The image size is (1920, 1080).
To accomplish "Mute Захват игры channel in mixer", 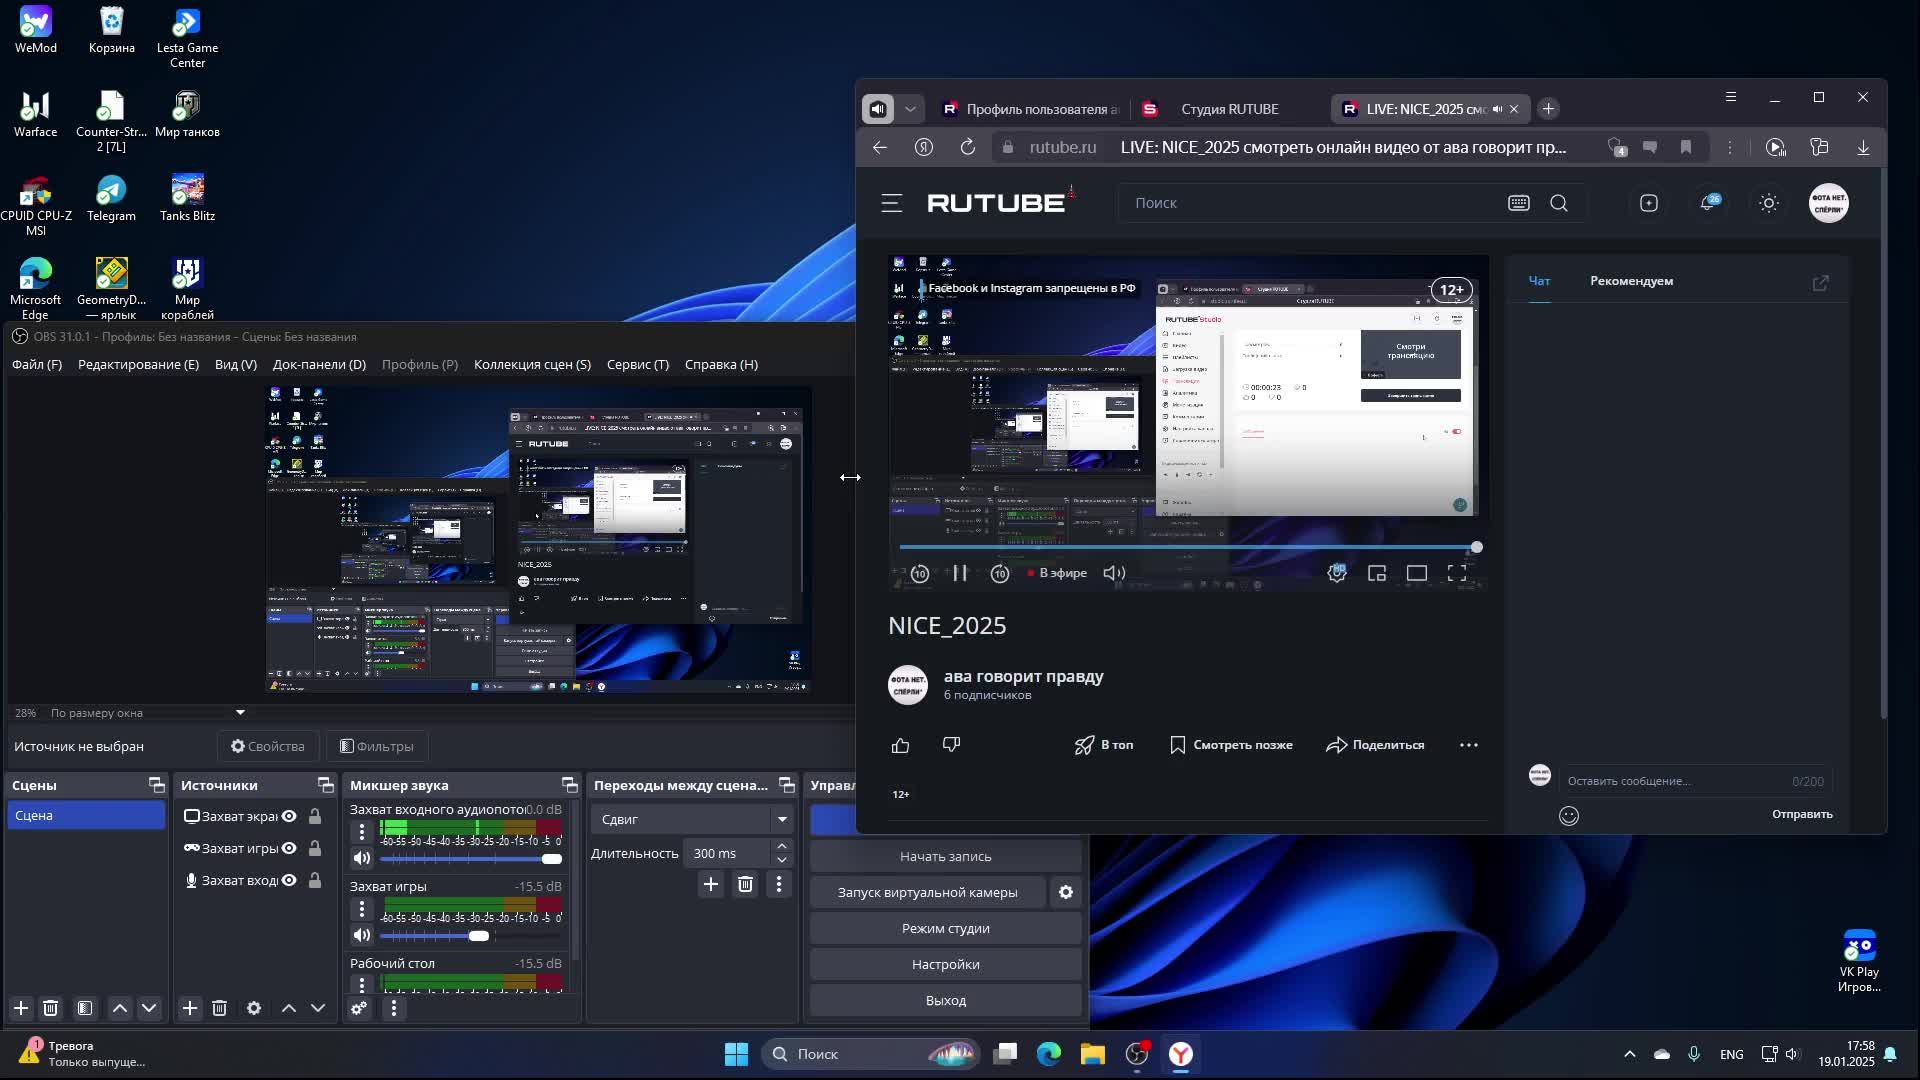I will coord(361,935).
